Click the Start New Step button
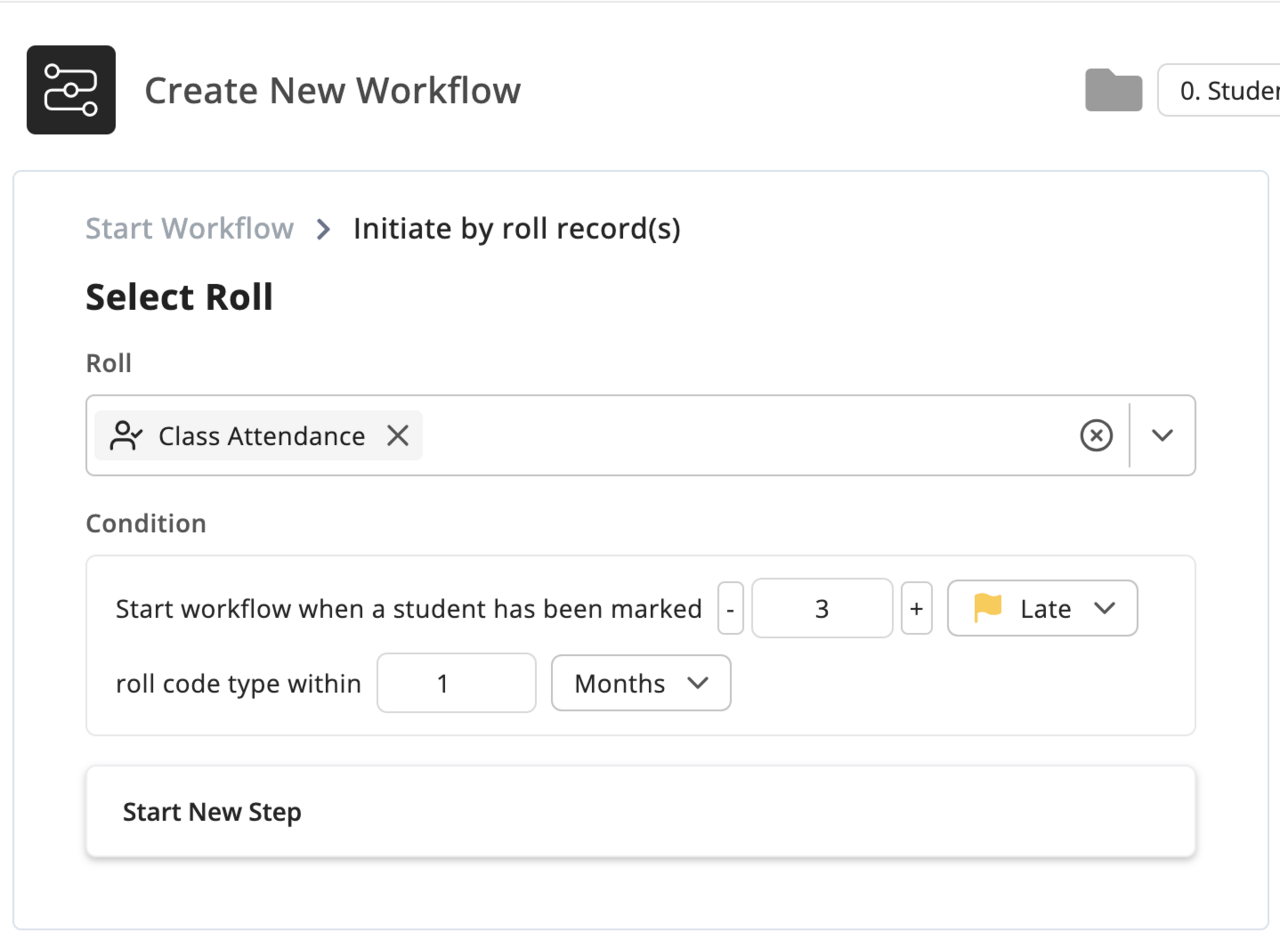Viewport: 1280px width, 949px height. tap(641, 812)
